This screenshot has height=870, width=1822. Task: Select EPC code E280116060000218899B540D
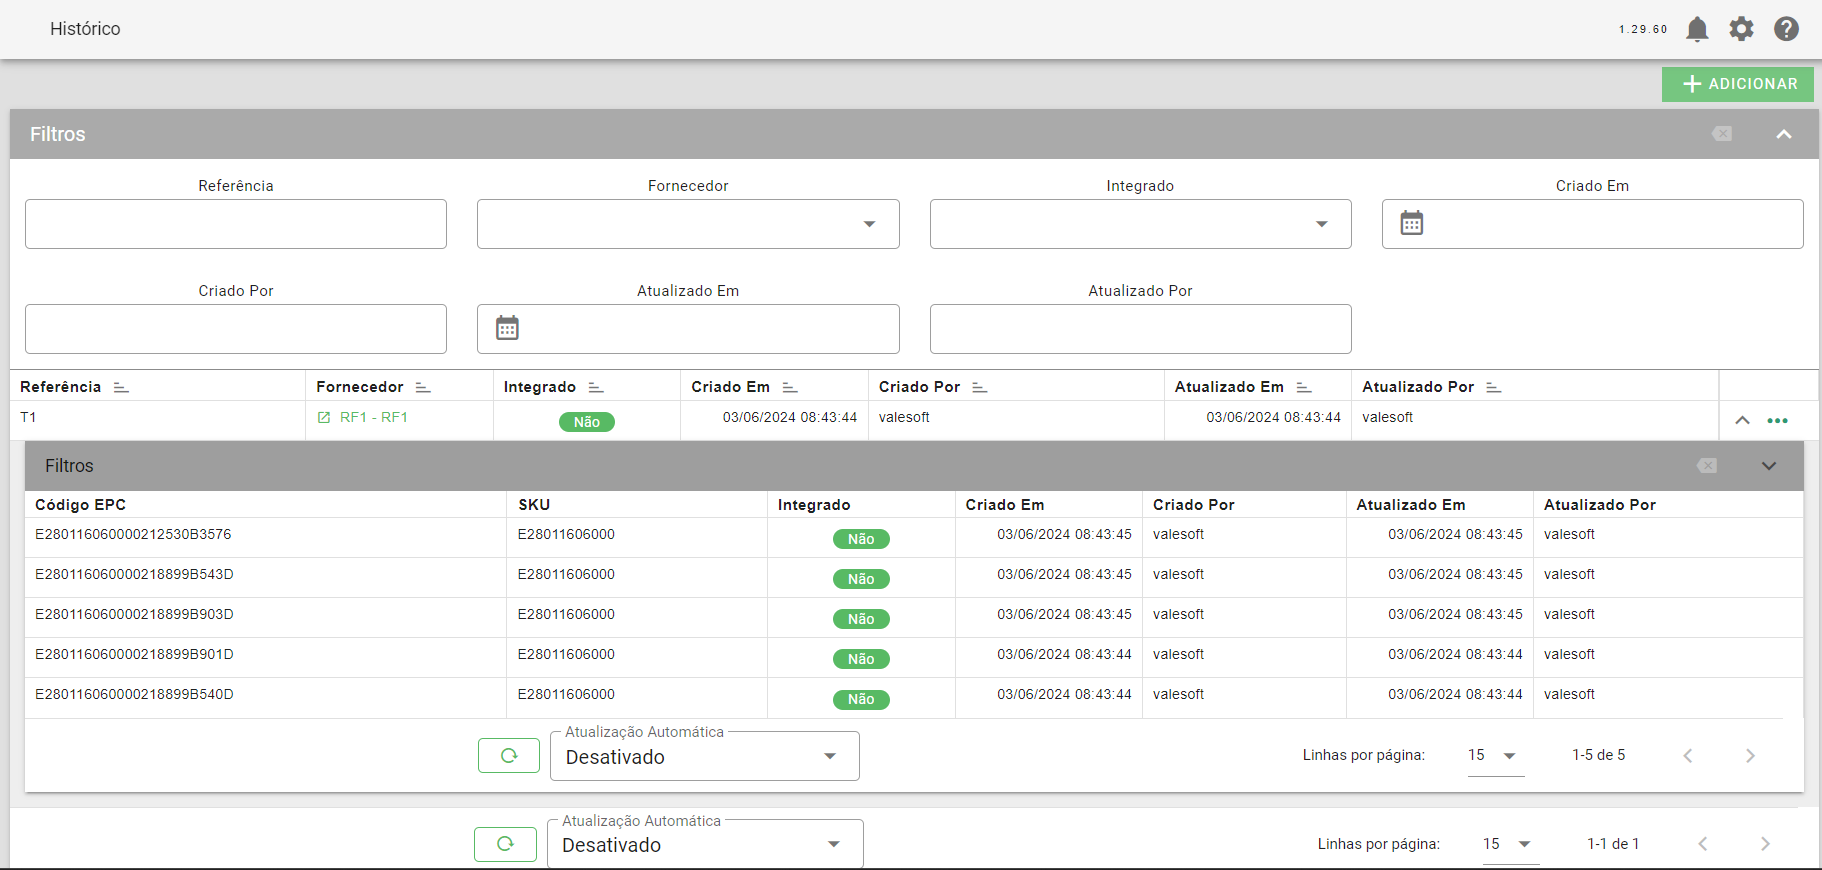(134, 694)
